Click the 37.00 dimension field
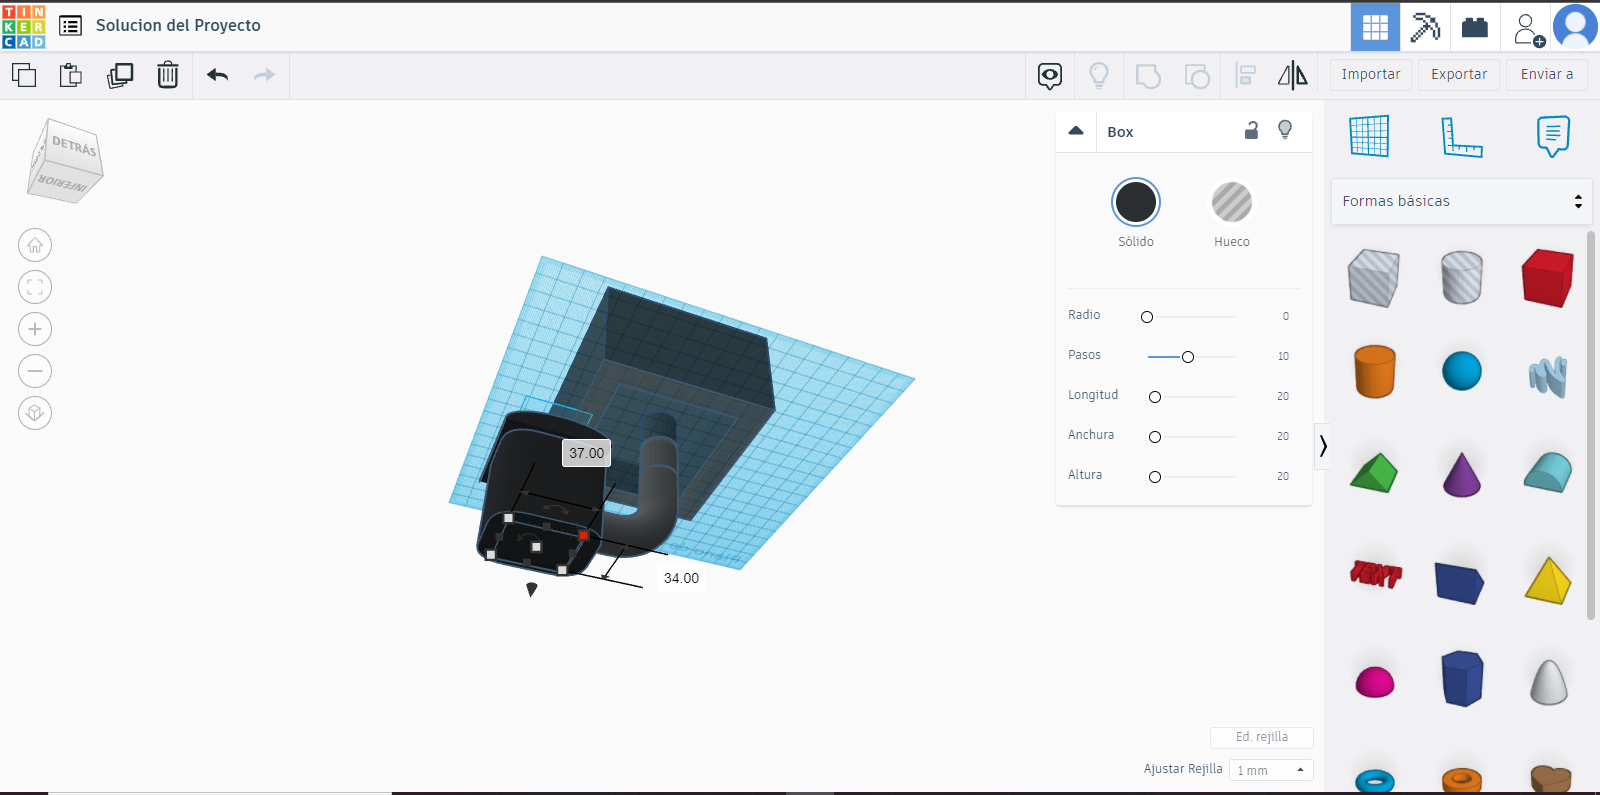 tap(587, 453)
